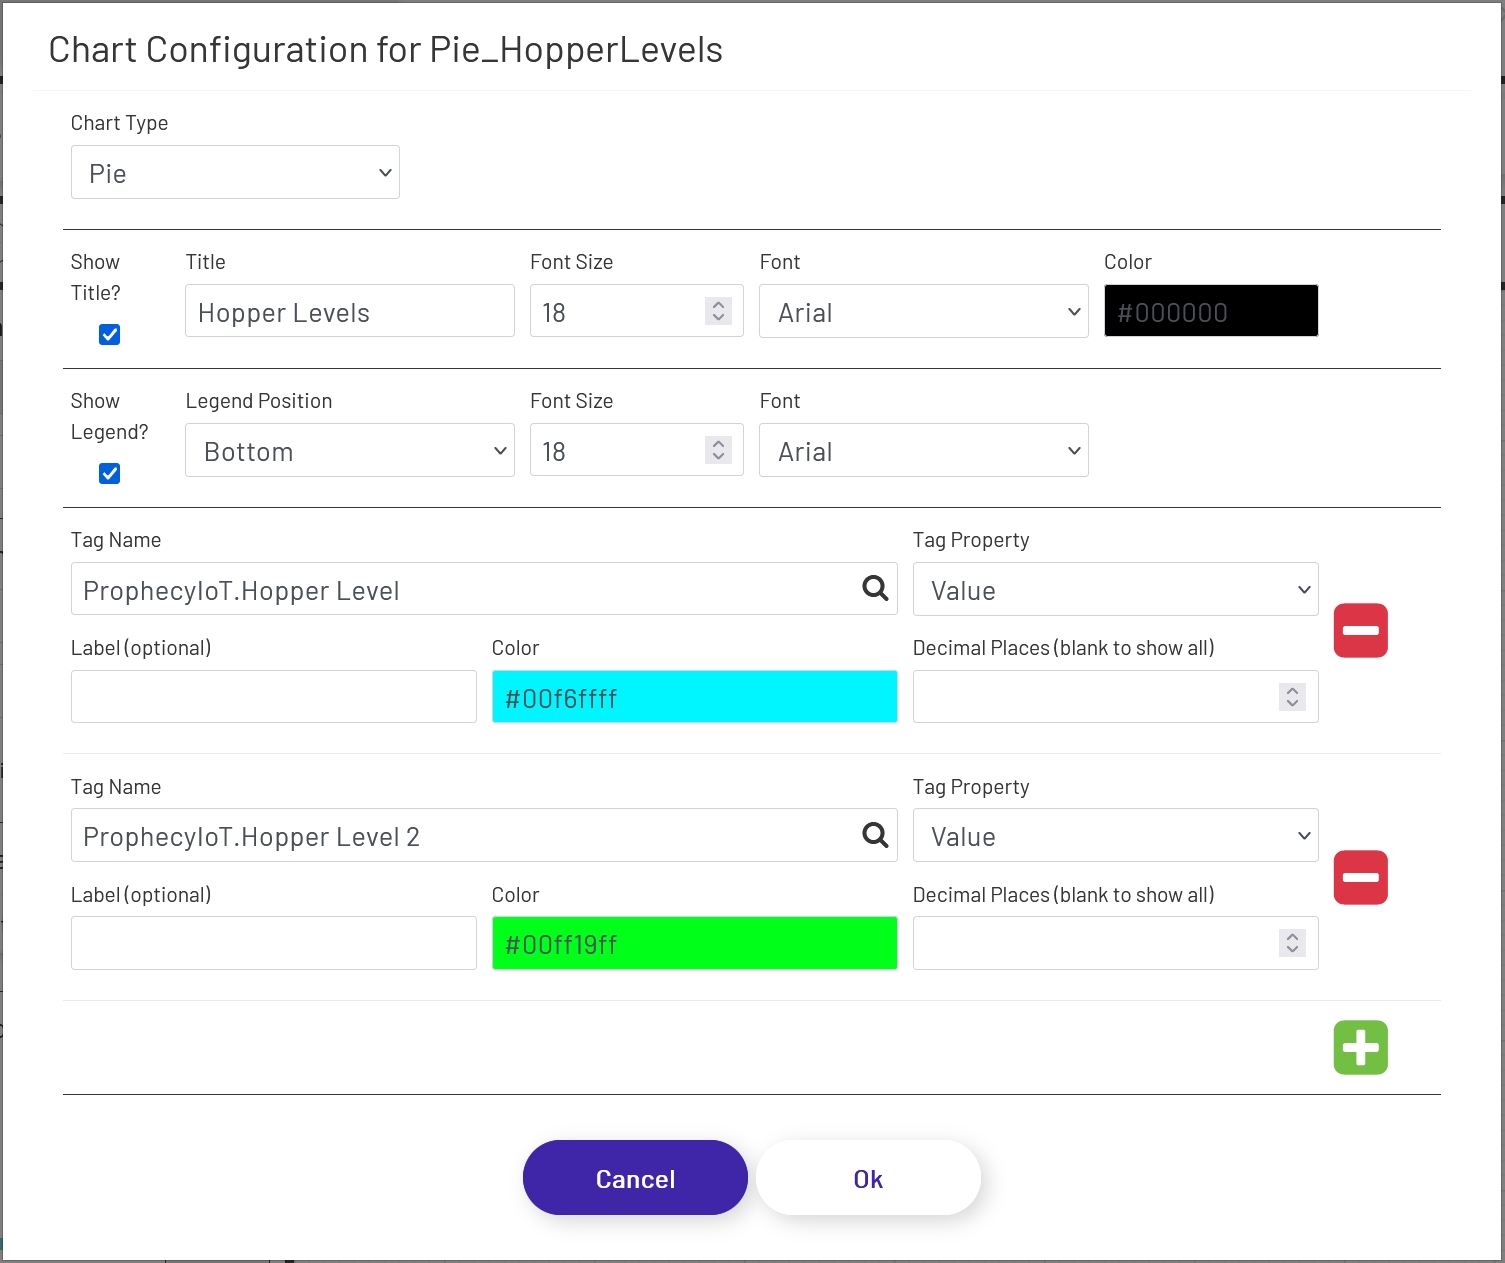Toggle the Show Legend checkbox
The height and width of the screenshot is (1263, 1505).
(x=110, y=474)
